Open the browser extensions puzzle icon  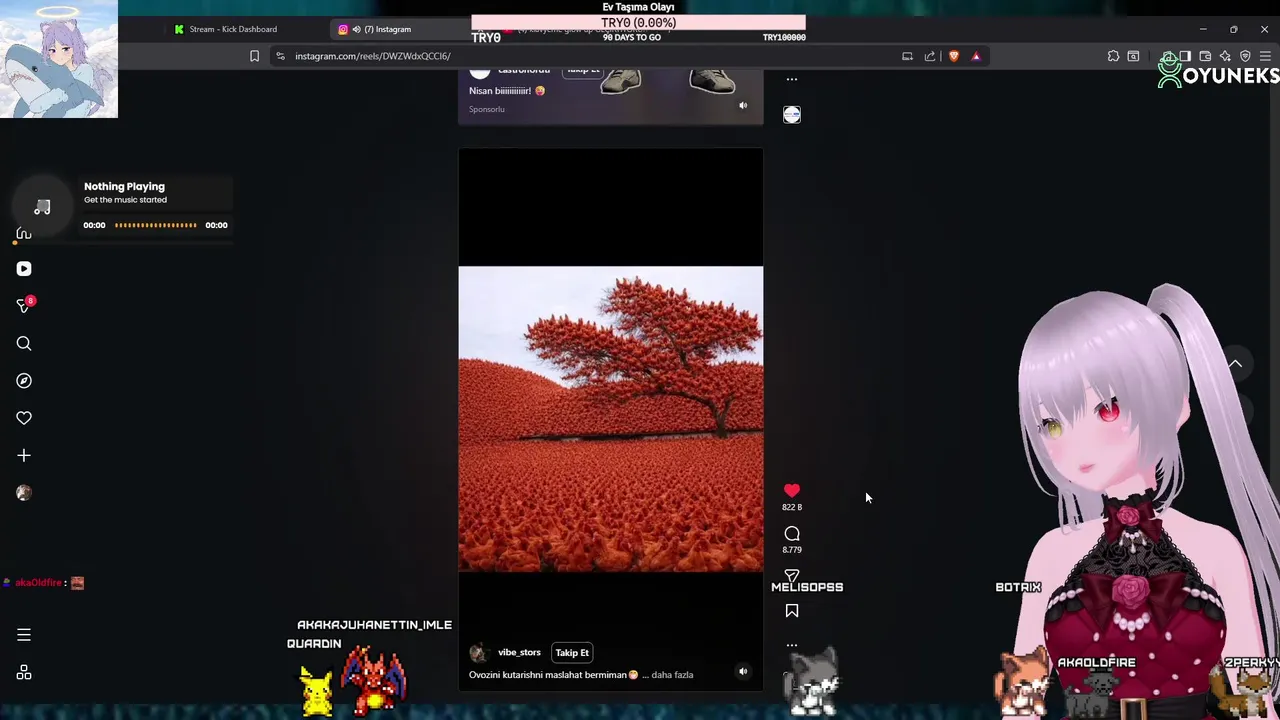coord(1113,56)
